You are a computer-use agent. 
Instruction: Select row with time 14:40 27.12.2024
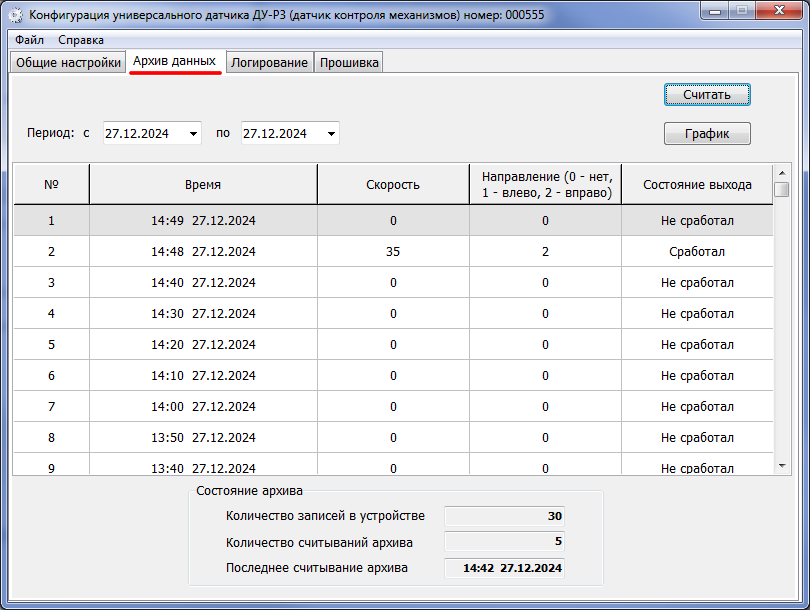pyautogui.click(x=393, y=283)
